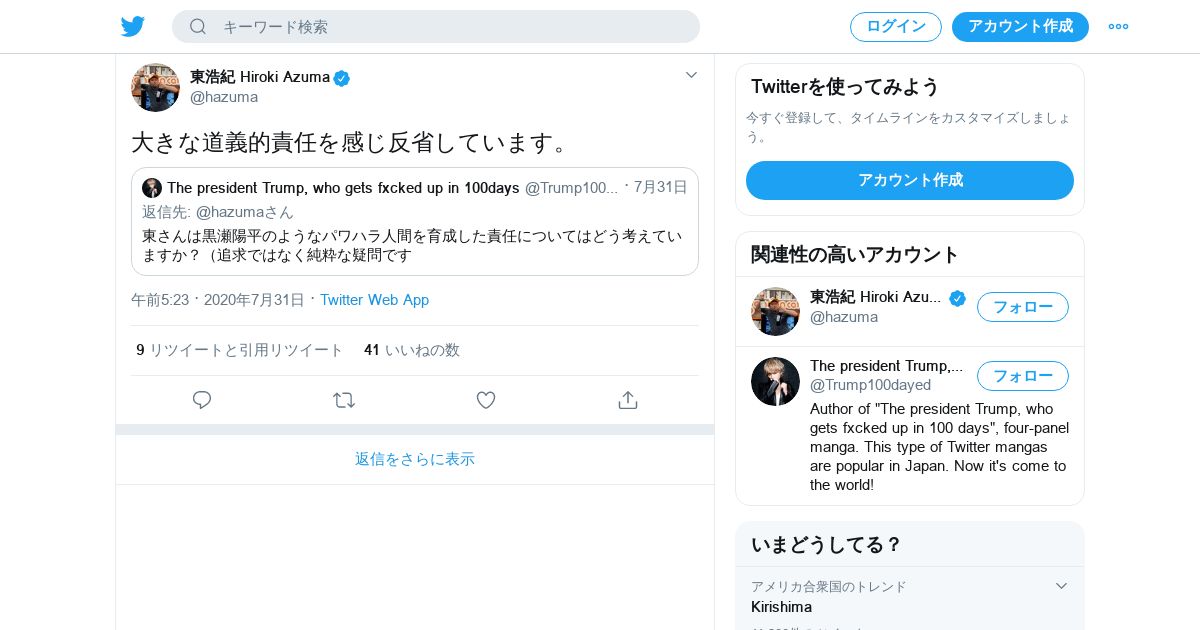Image resolution: width=1200 pixels, height=630 pixels.
Task: Click the reply speech bubble icon
Action: (x=202, y=400)
